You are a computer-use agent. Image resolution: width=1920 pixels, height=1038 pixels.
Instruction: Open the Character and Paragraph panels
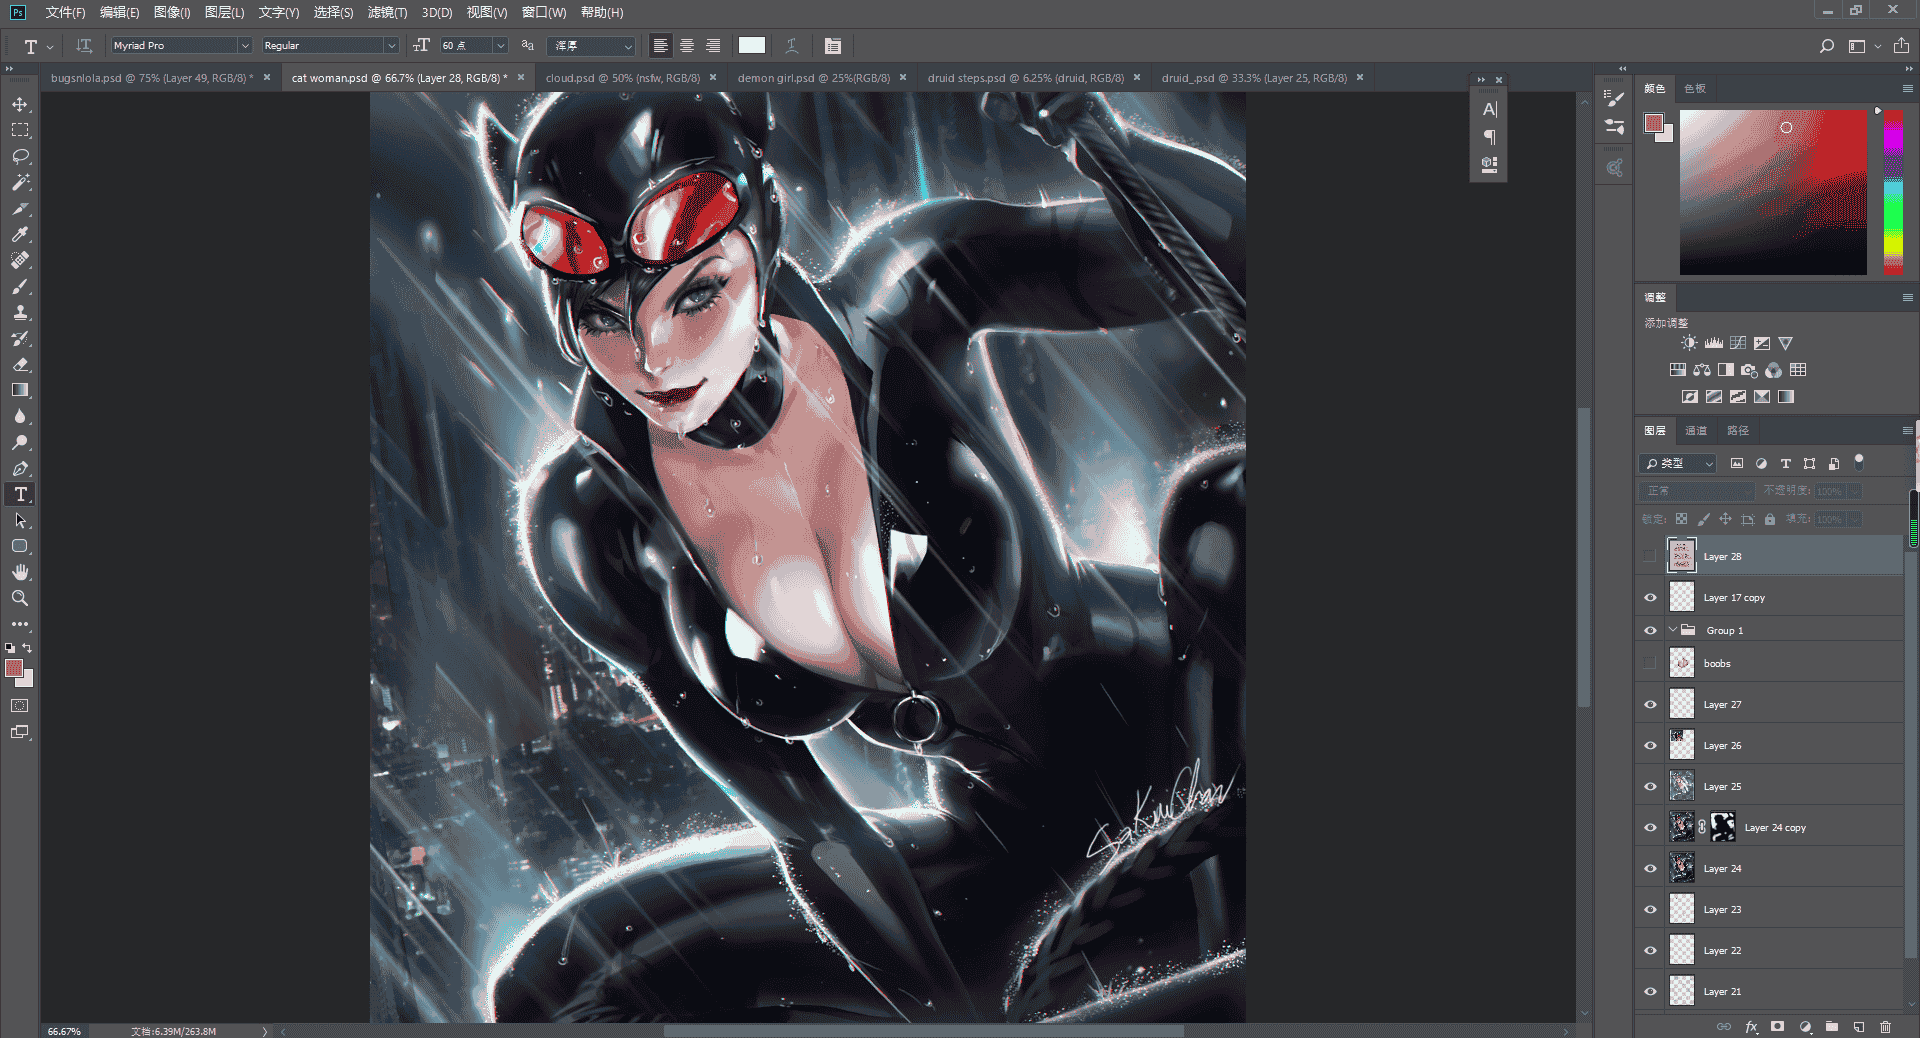pos(832,45)
